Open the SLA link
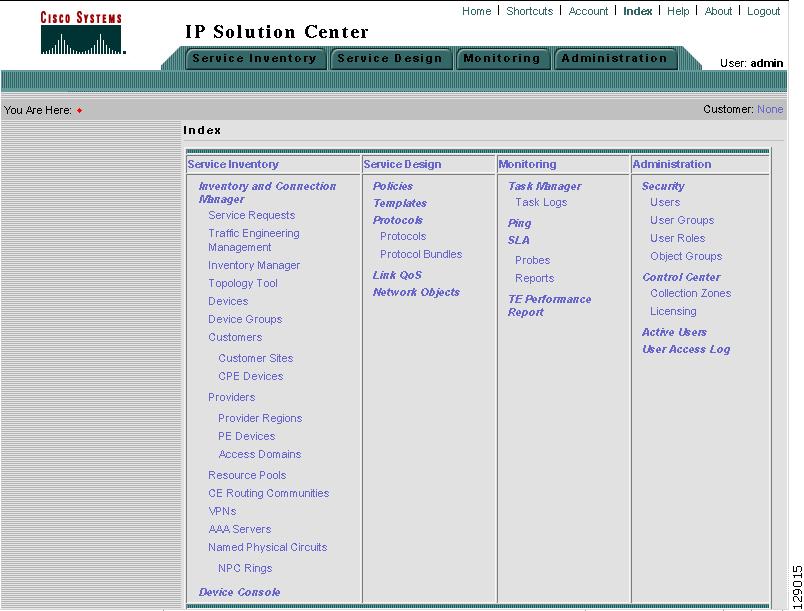Image resolution: width=804 pixels, height=611 pixels. pyautogui.click(x=519, y=240)
